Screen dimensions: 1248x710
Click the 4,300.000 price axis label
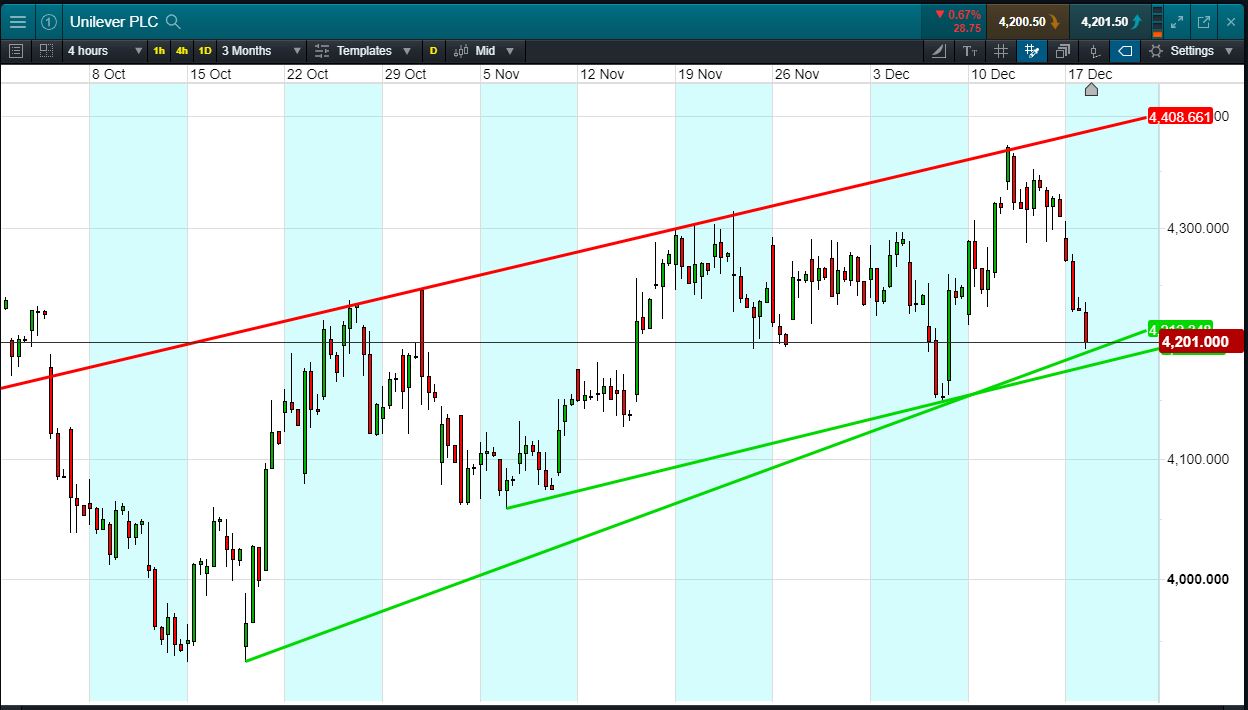[x=1198, y=229]
